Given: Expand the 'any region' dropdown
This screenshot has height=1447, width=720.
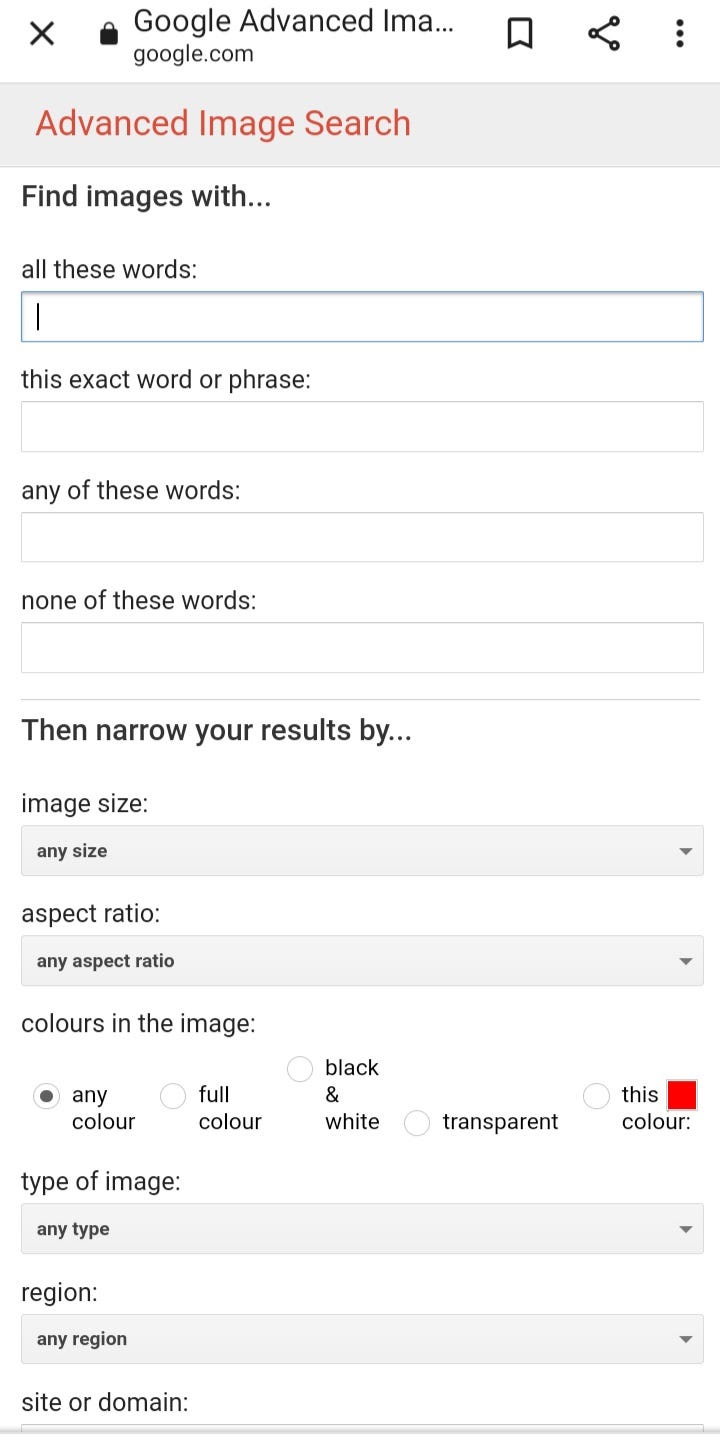Looking at the screenshot, I should (x=362, y=1339).
